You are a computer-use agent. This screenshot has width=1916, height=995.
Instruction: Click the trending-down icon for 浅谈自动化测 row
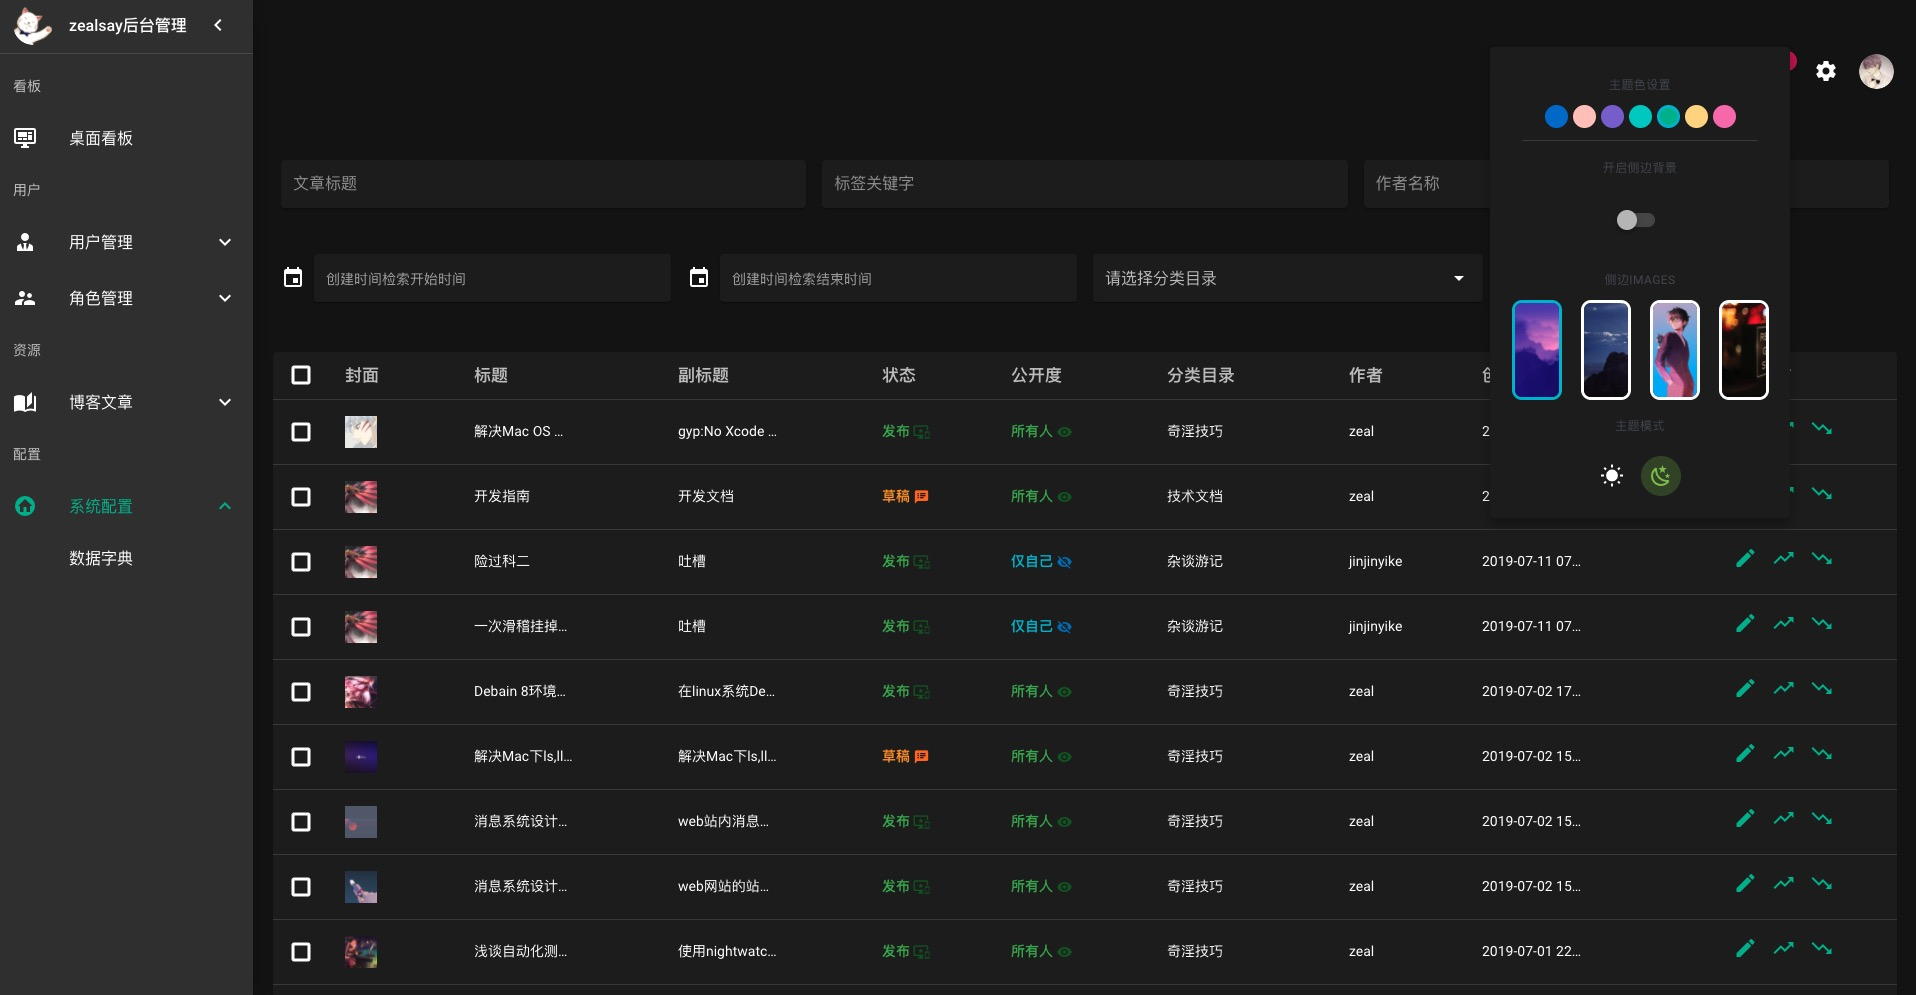1822,948
